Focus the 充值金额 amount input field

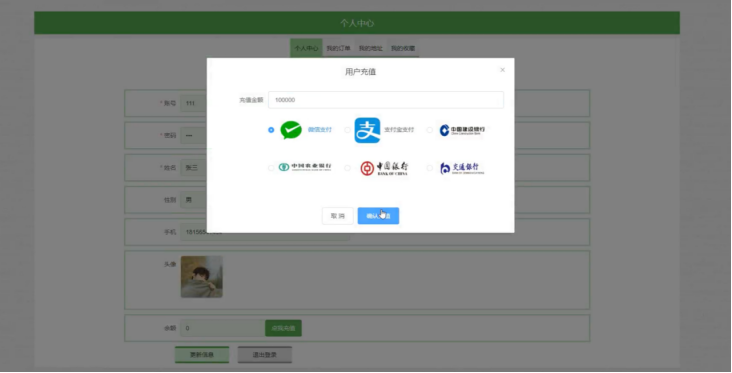(386, 100)
